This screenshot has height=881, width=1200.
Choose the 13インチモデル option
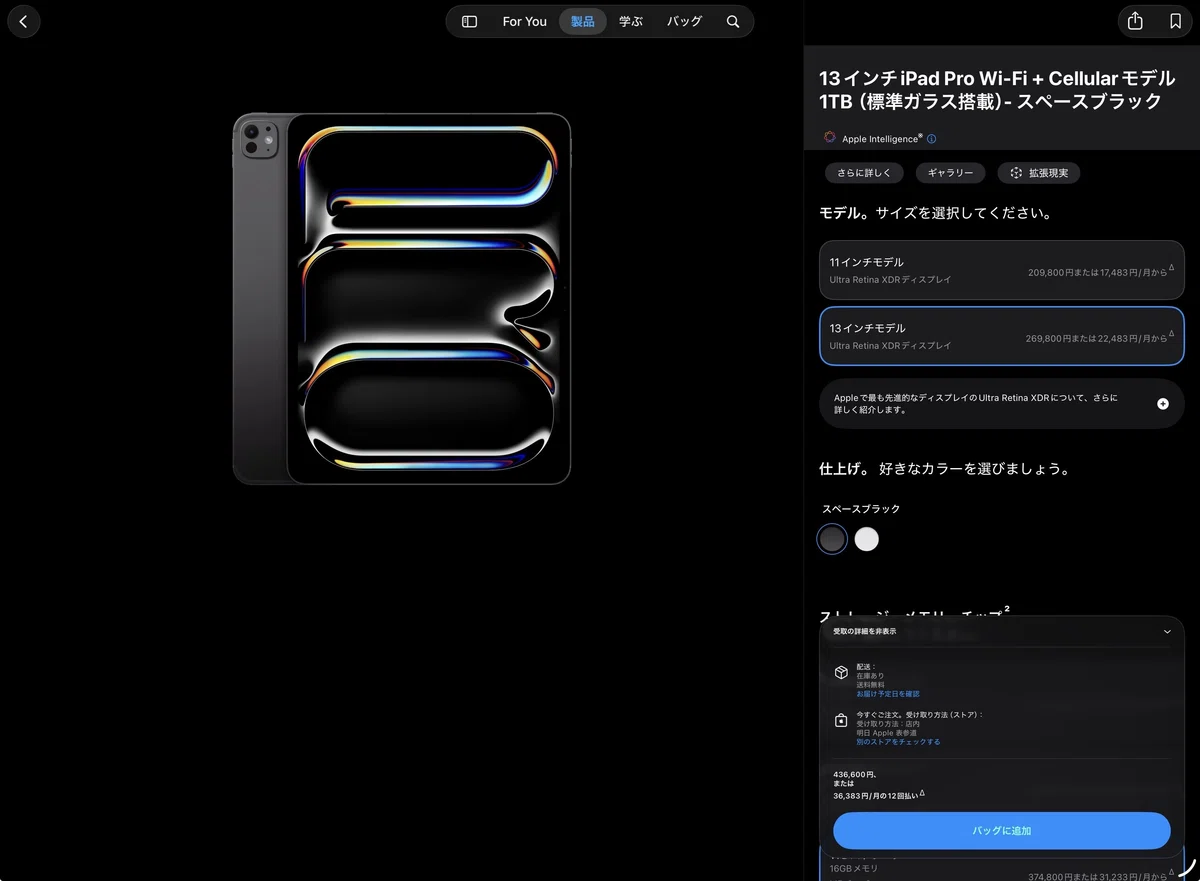[1002, 336]
